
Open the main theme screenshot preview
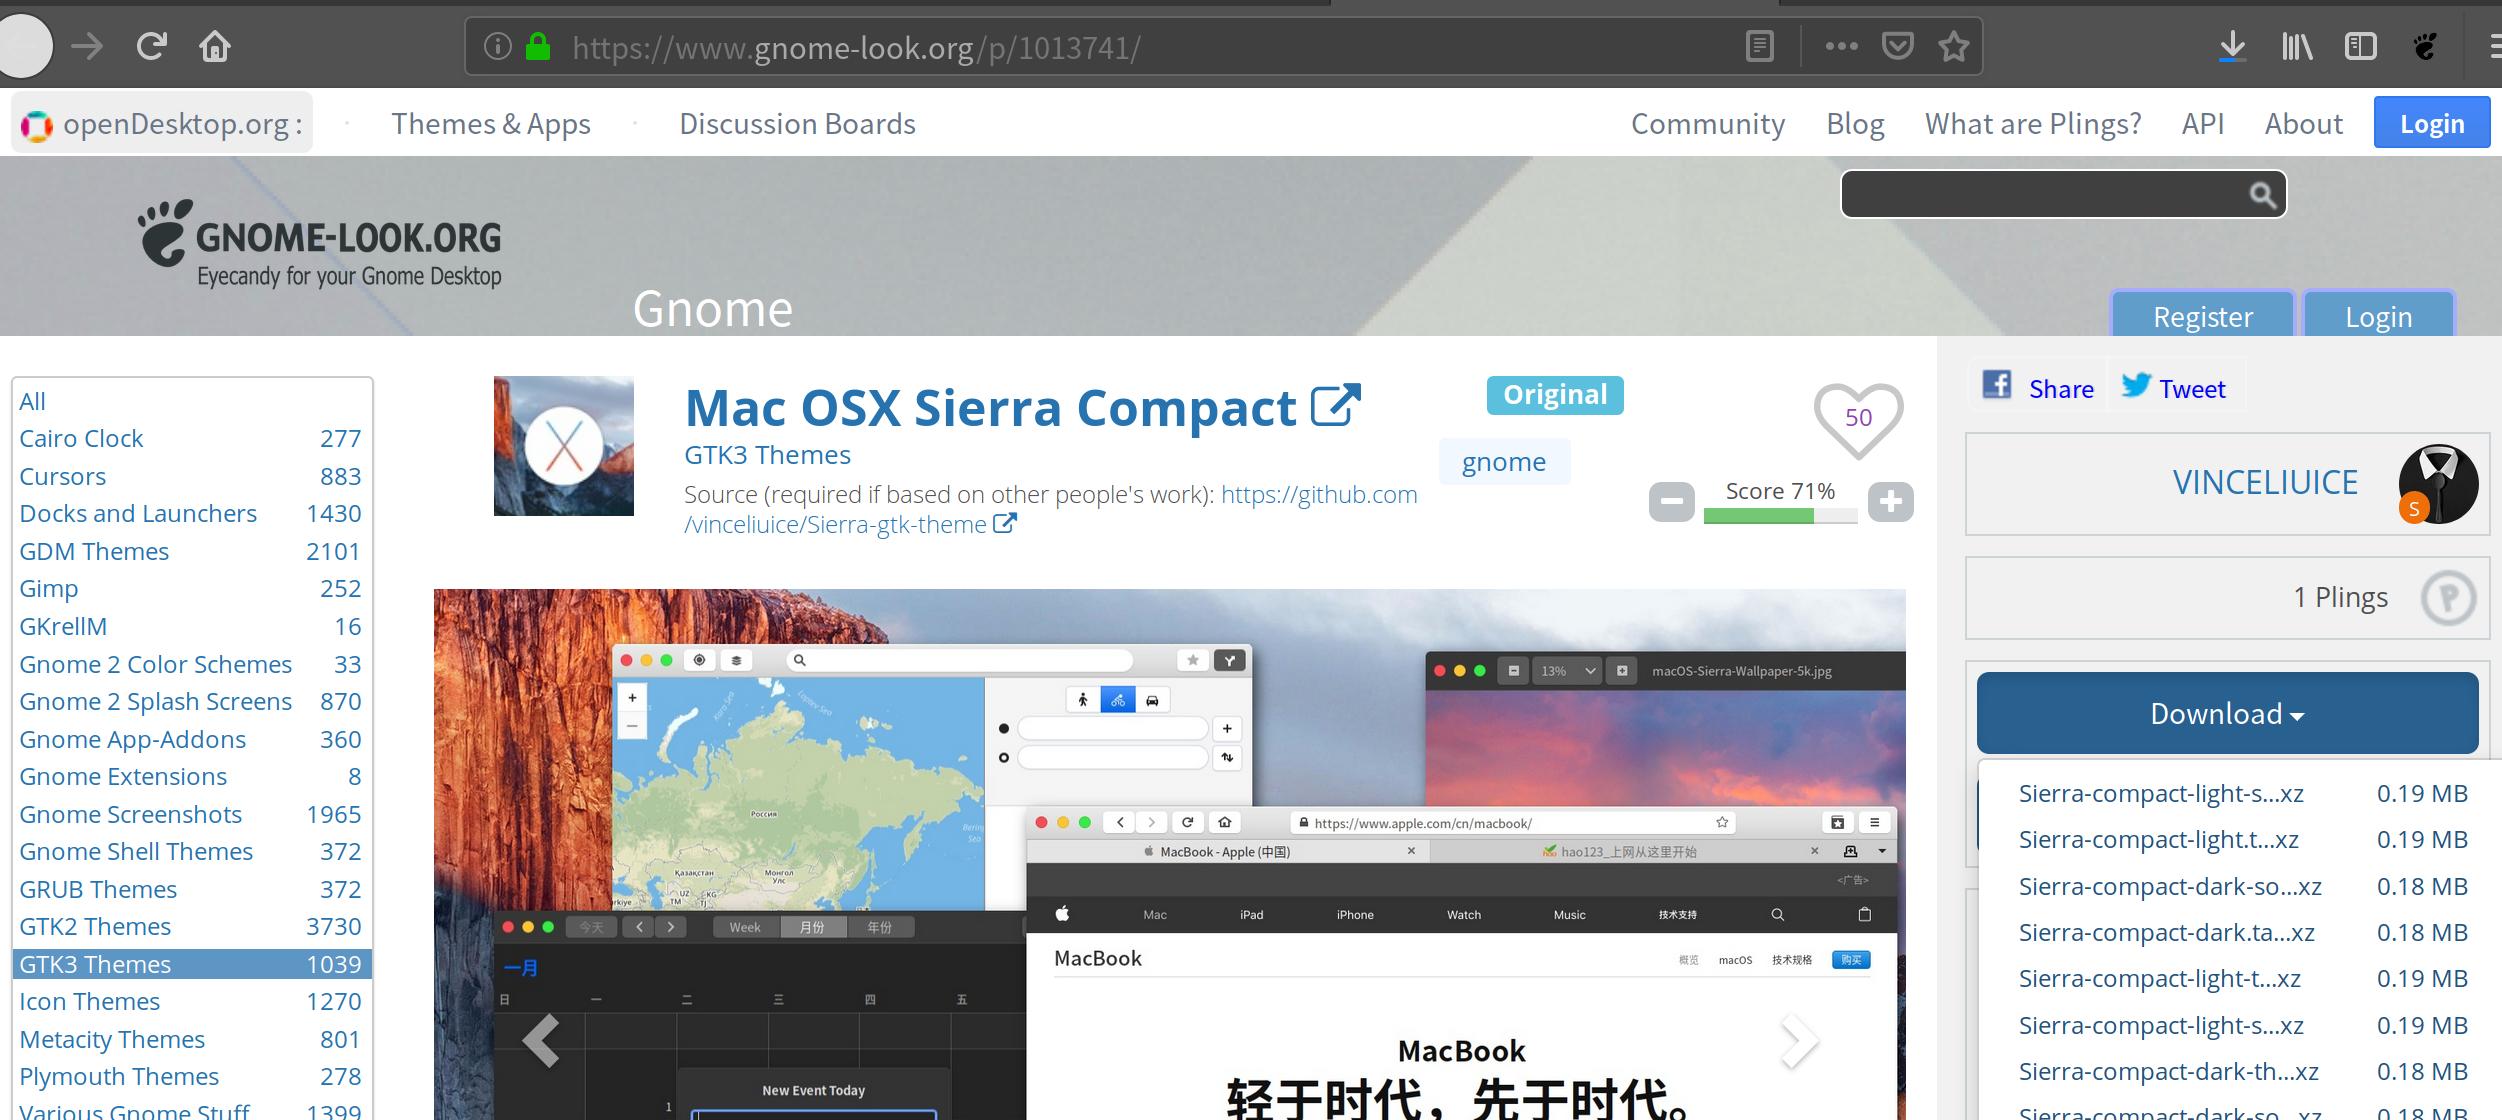(1169, 854)
